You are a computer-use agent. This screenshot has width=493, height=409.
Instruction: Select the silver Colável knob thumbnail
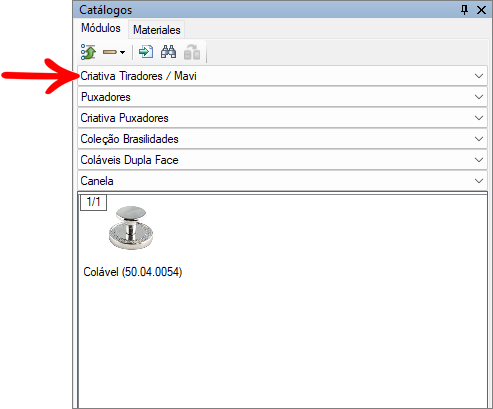tap(131, 227)
